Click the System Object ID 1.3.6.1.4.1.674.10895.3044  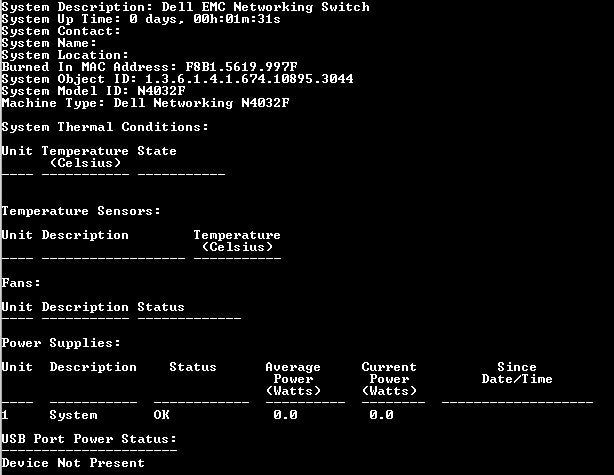coord(249,79)
